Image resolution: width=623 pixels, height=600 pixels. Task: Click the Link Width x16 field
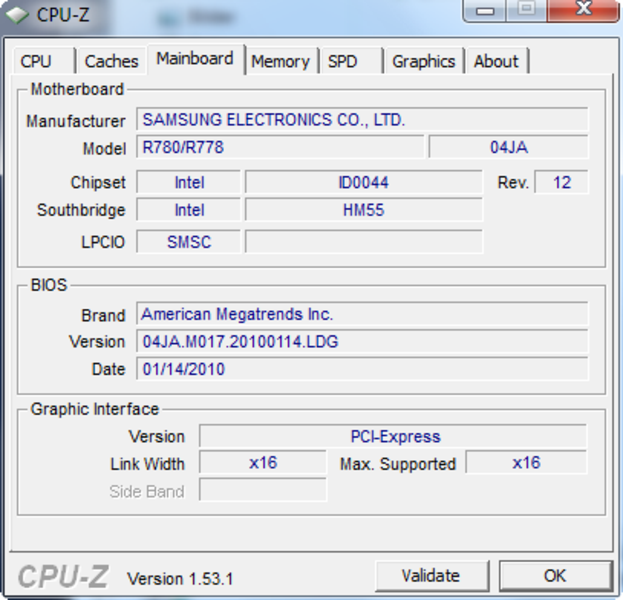click(263, 462)
